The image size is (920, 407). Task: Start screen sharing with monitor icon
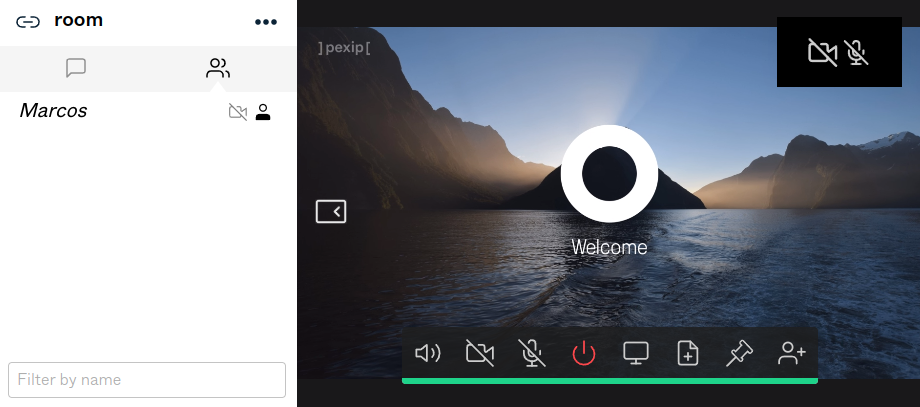(x=636, y=353)
